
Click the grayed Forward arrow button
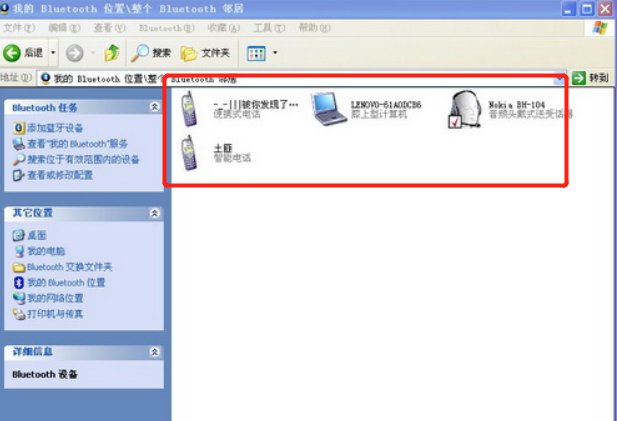point(74,53)
